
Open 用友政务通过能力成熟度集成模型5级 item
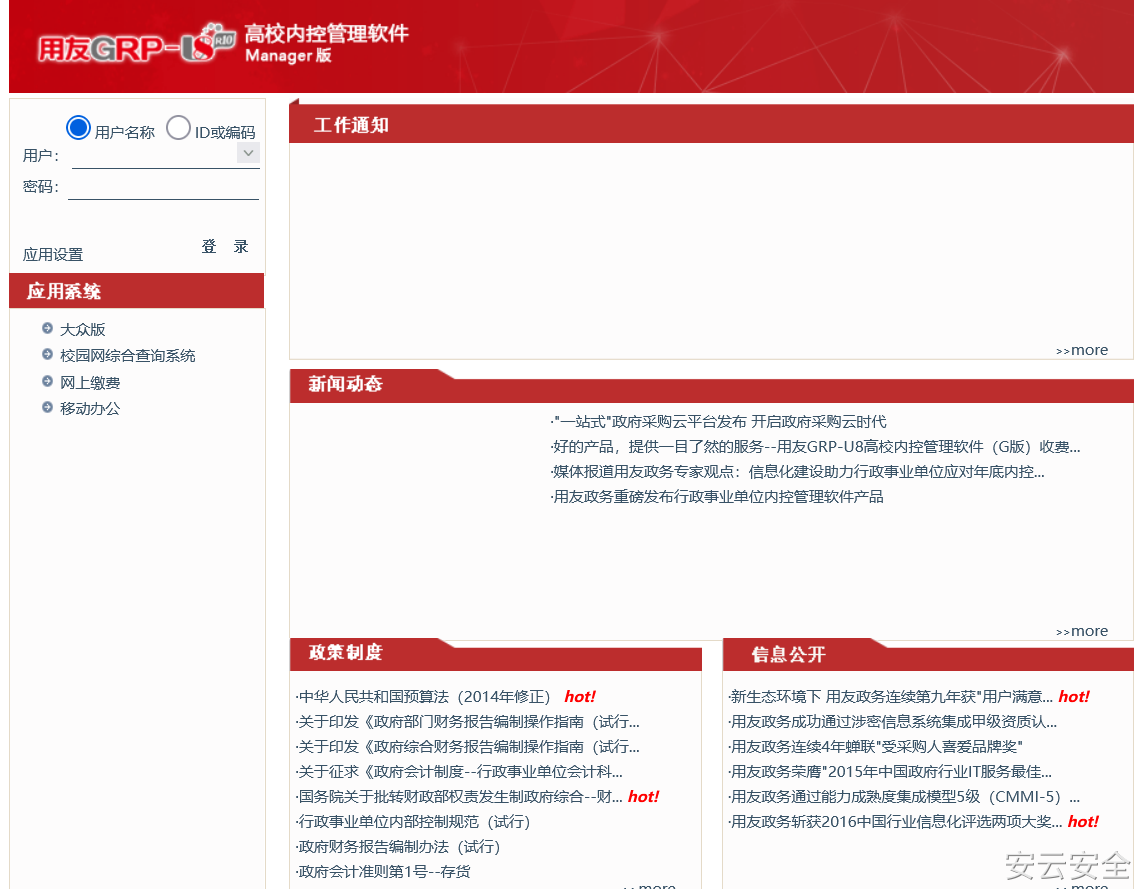point(904,797)
